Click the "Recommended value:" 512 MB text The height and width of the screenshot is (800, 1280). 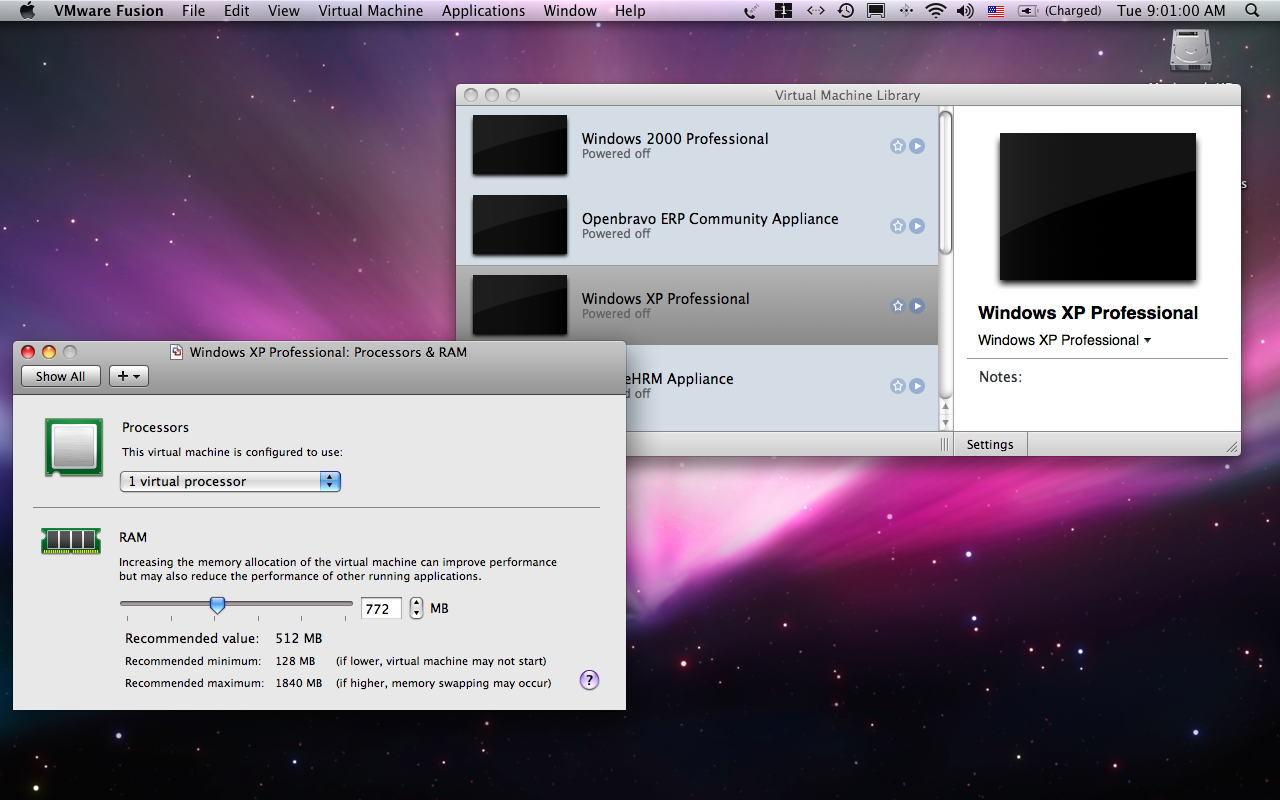pos(224,638)
